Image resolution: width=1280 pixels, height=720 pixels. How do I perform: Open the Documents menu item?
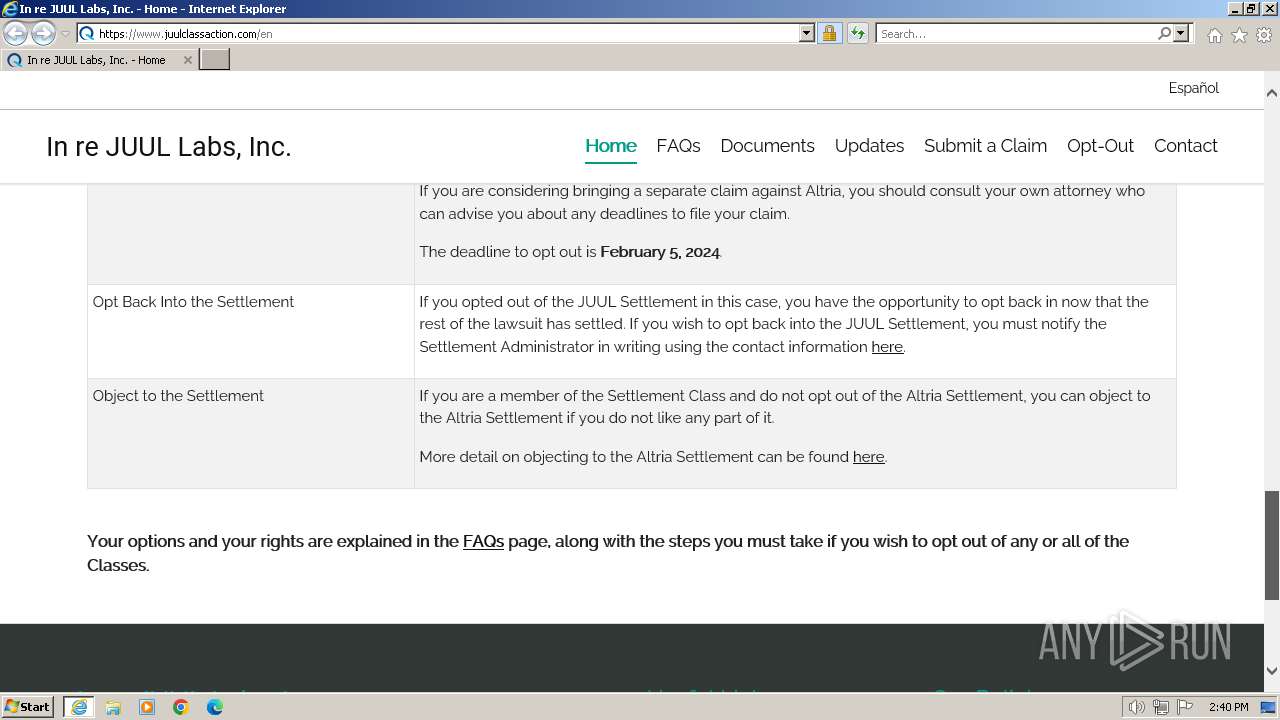coord(767,146)
